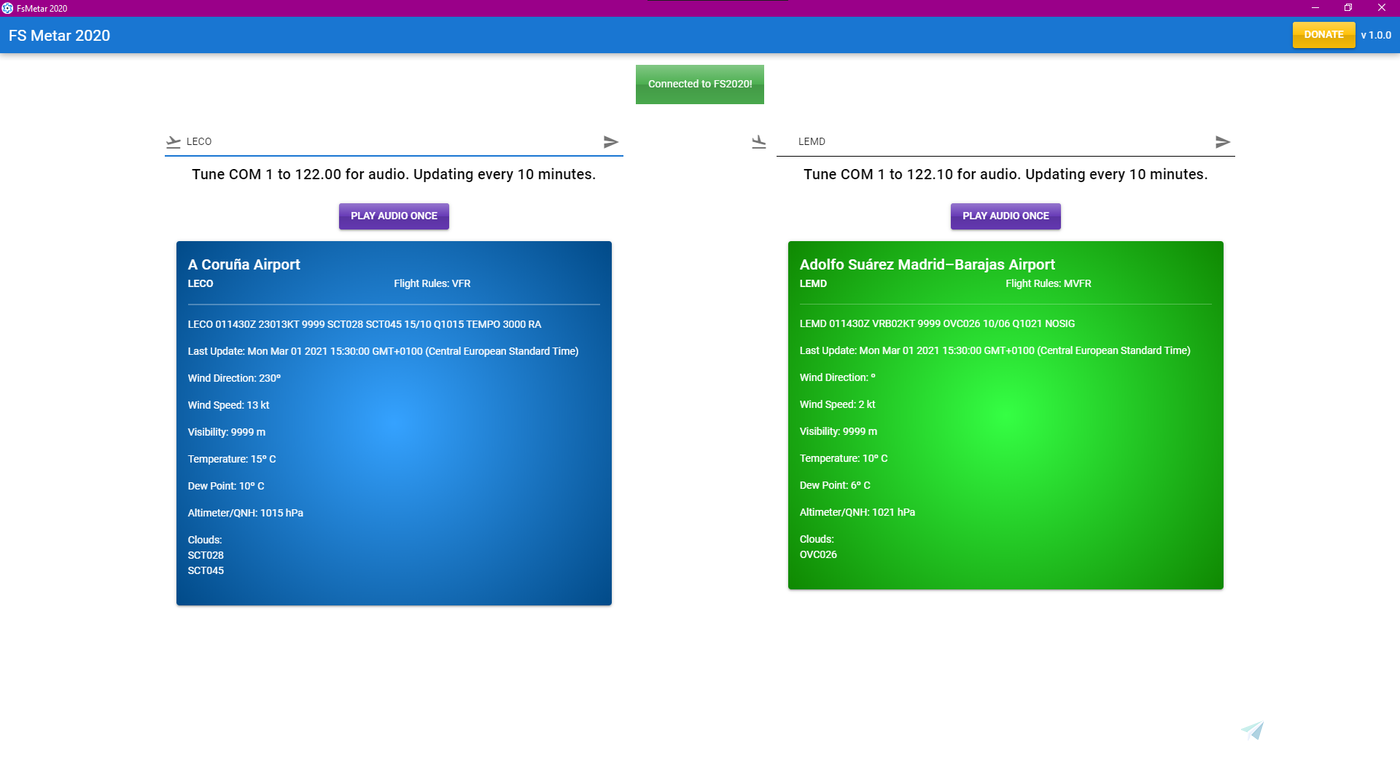Open the yellow DONATE button
This screenshot has height=762, width=1400.
(1323, 35)
